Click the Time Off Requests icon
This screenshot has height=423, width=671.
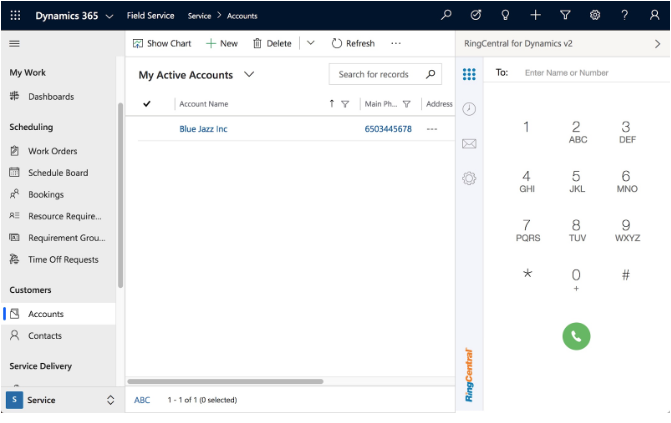(15, 259)
